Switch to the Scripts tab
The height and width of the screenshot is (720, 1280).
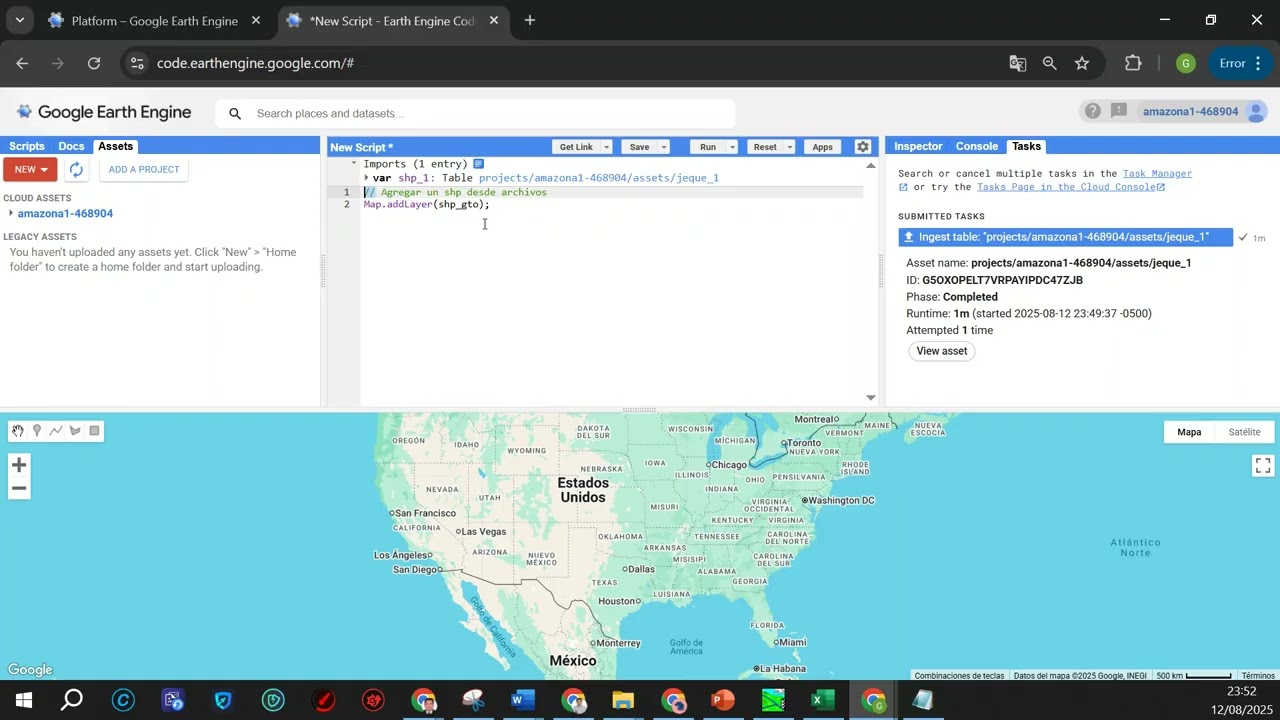point(27,146)
